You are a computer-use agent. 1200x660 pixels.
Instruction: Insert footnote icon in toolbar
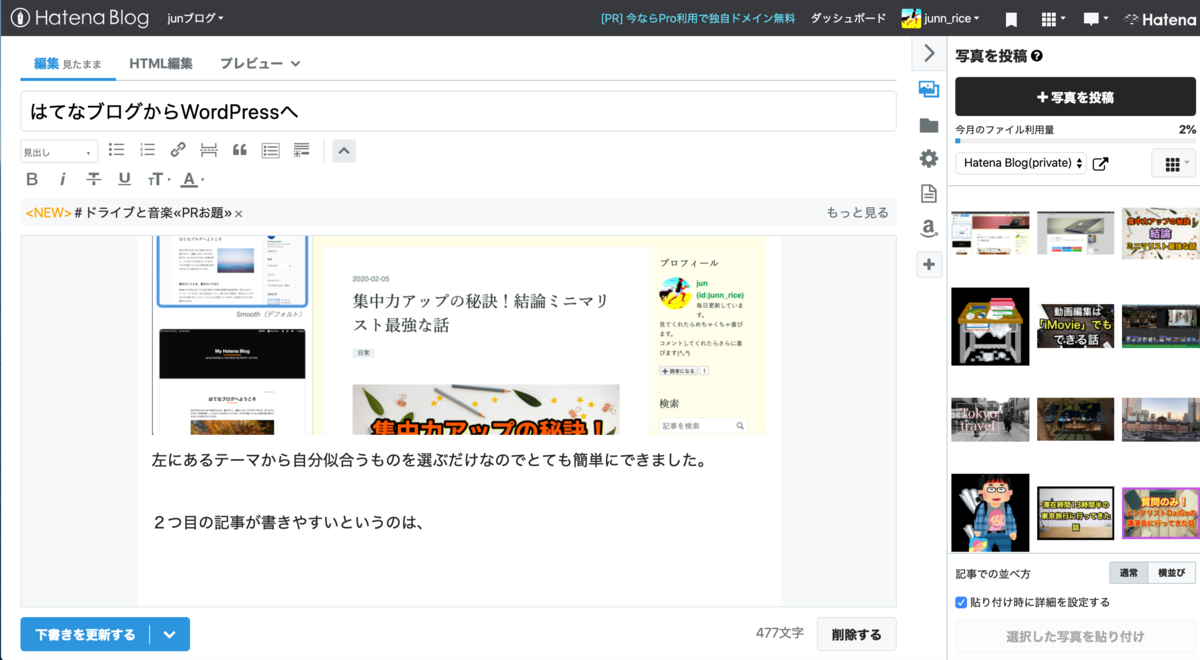(301, 150)
